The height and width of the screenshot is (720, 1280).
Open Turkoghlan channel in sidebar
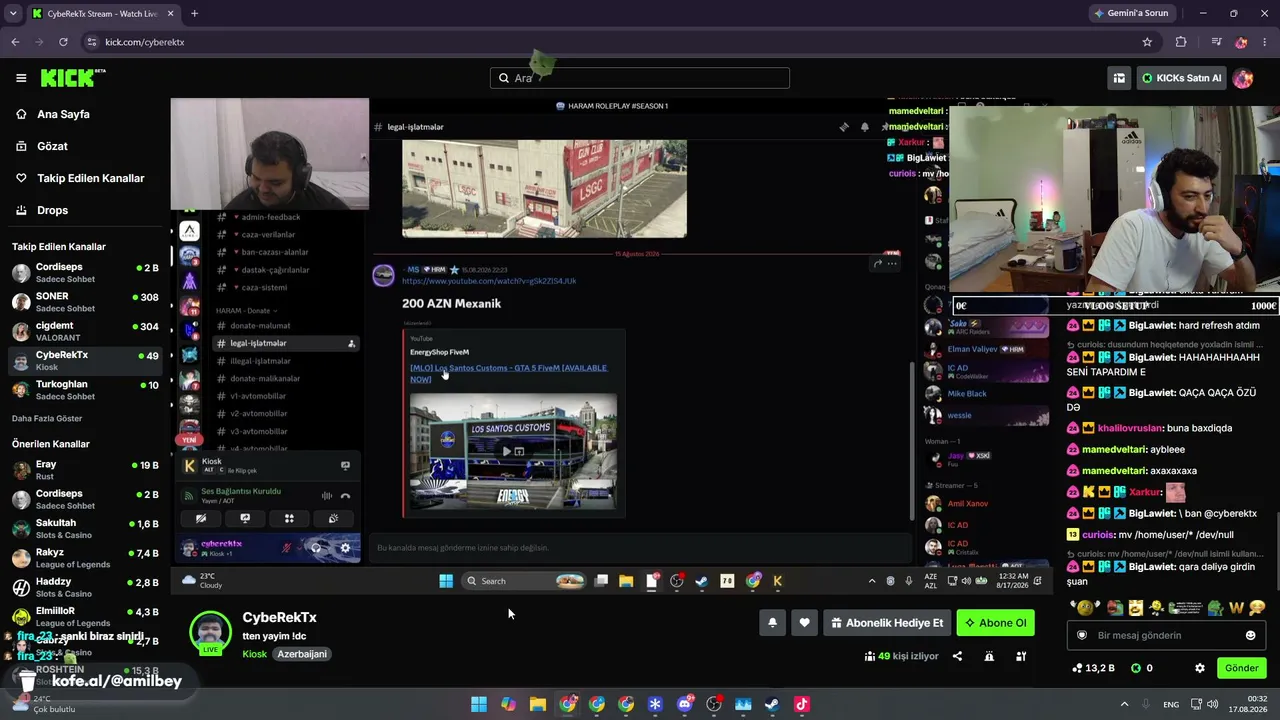85,389
